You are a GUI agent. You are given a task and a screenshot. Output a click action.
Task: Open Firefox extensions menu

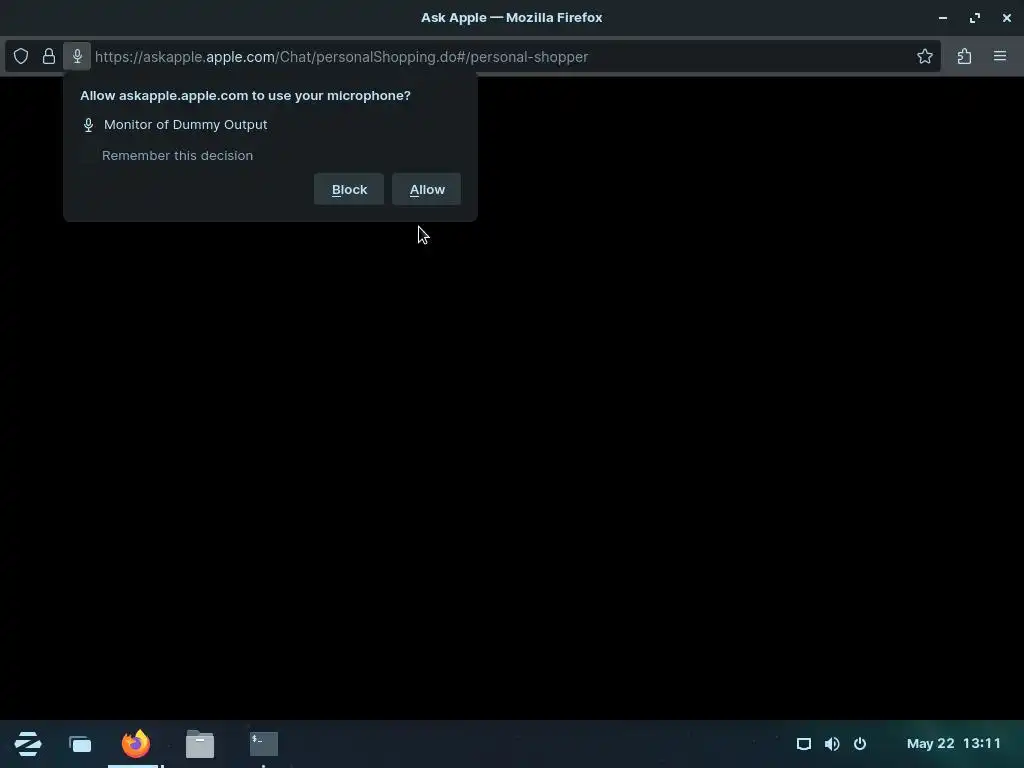click(x=965, y=57)
